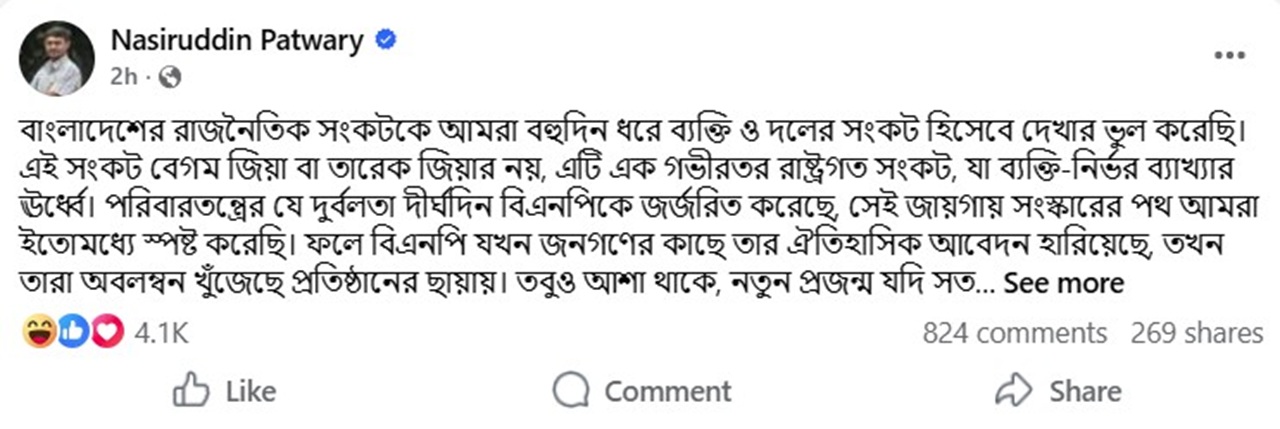This screenshot has height=429, width=1280.
Task: Open the 4.1K reactions list
Action: point(159,333)
